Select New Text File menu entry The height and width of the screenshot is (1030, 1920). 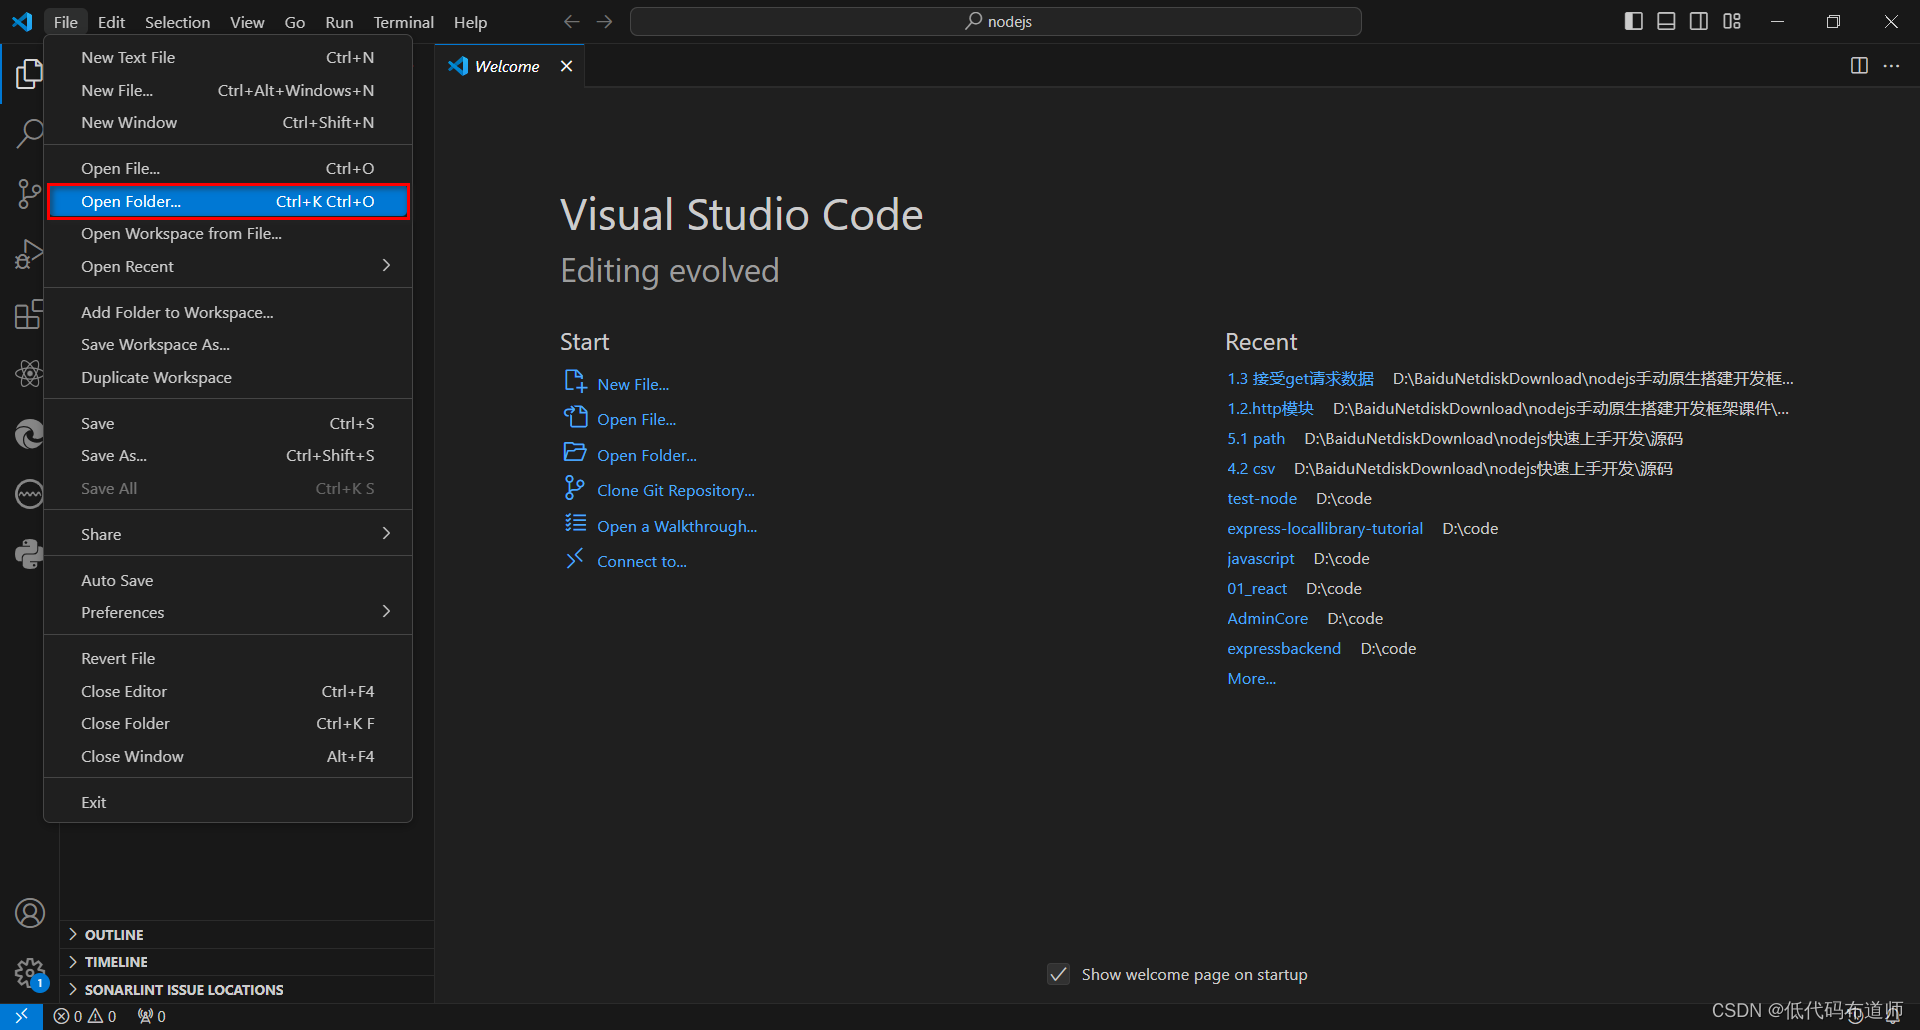pos(228,57)
